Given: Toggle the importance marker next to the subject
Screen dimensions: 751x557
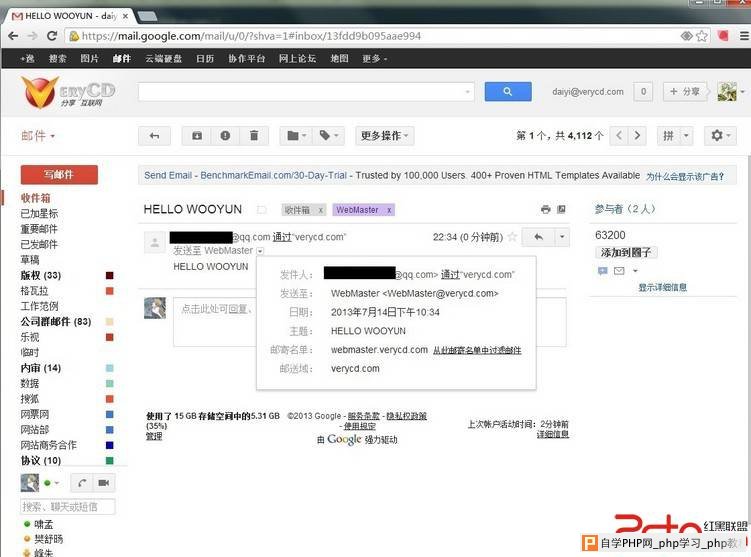Looking at the screenshot, I should point(262,210).
